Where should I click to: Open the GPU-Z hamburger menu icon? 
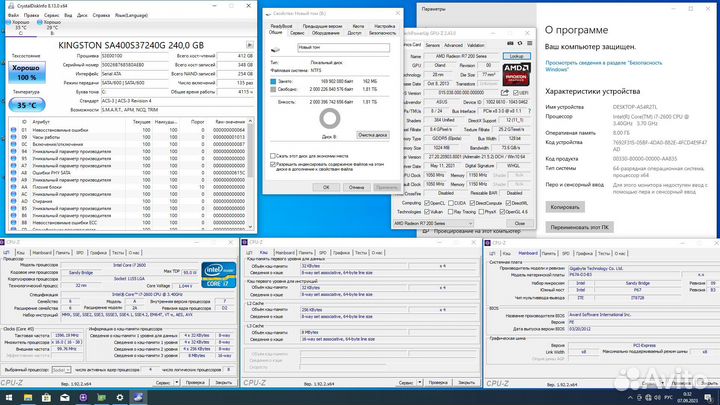[x=529, y=43]
